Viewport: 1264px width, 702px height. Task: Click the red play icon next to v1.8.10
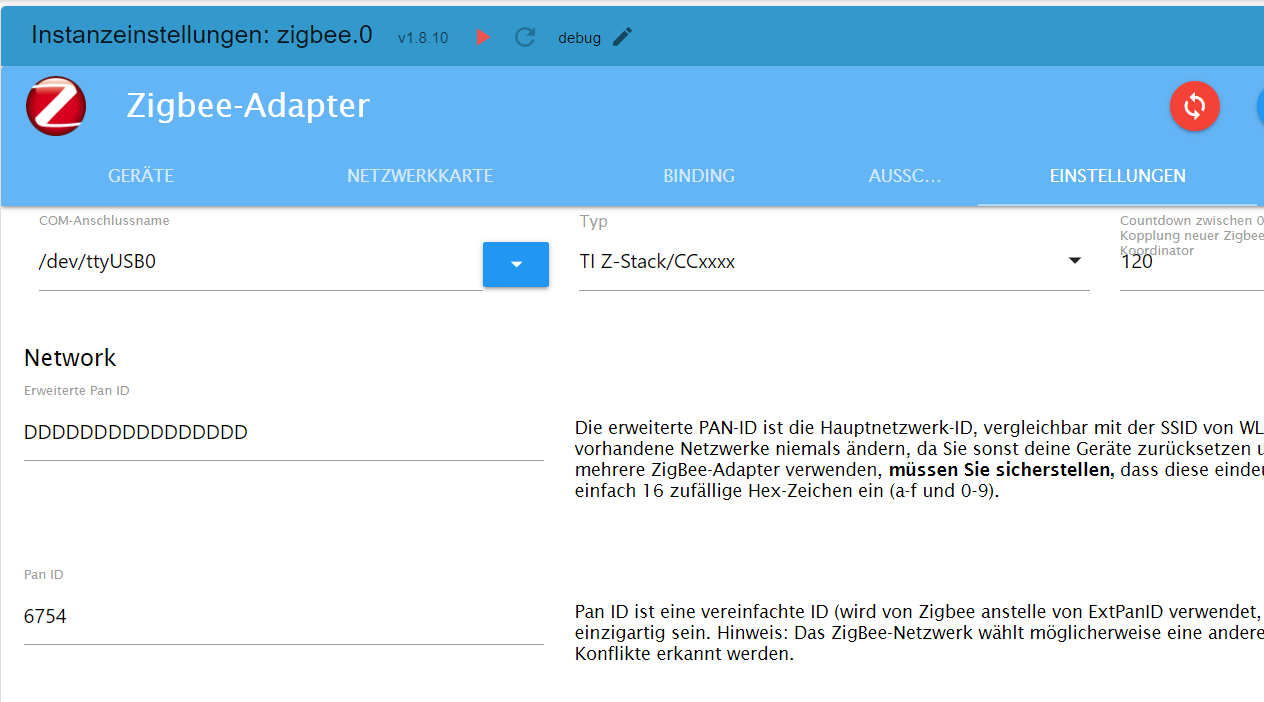click(484, 37)
